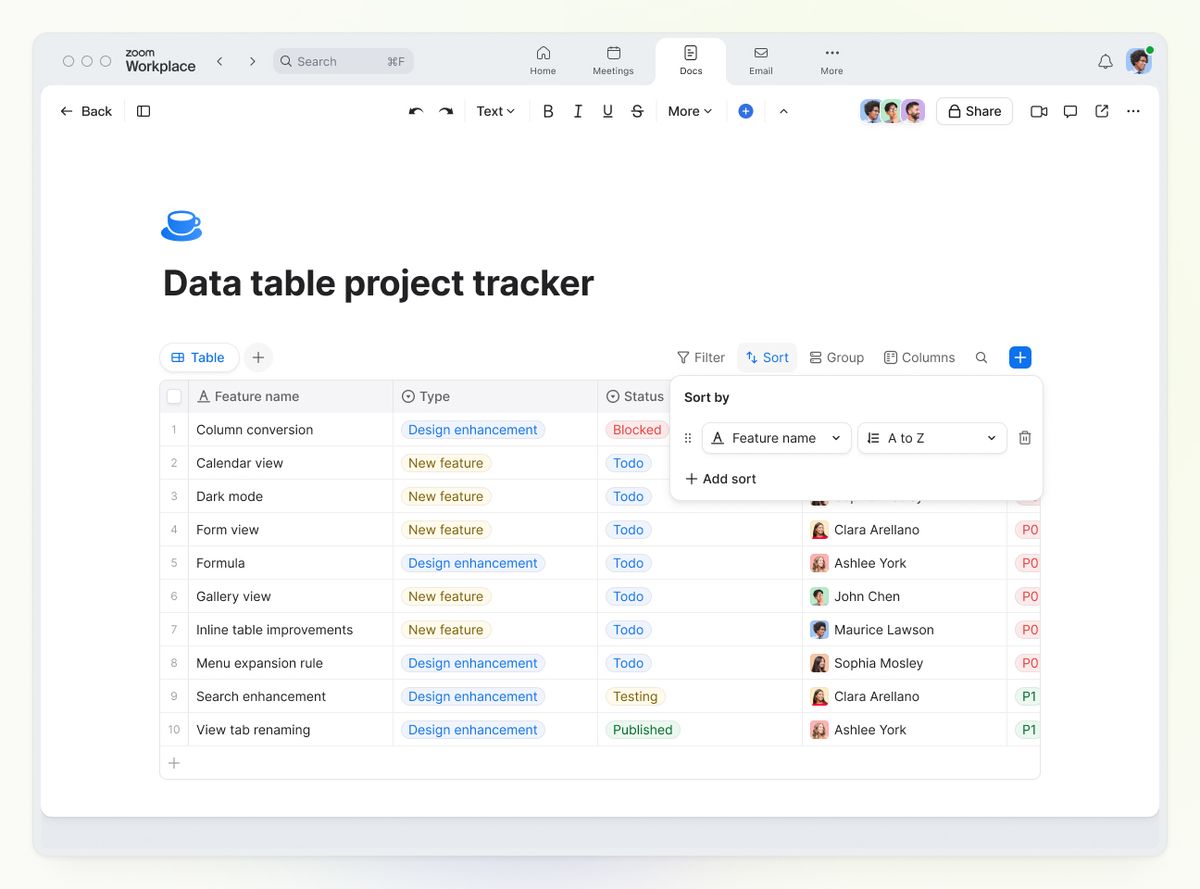Open the table search magnifier
Screen dimensions: 1200x889
981,357
